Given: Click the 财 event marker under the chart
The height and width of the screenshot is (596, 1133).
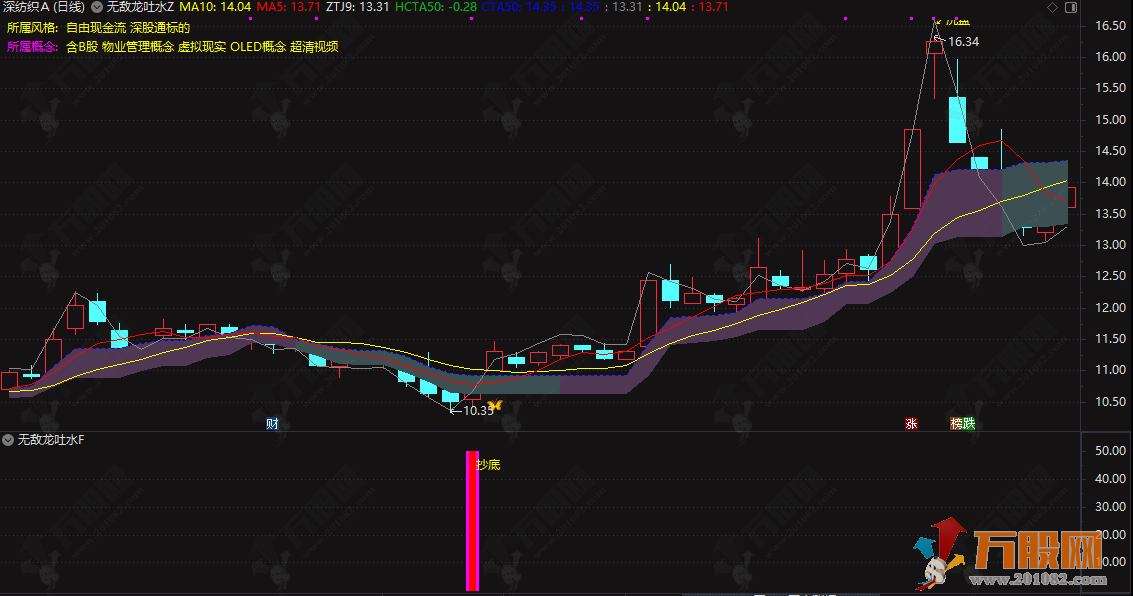Looking at the screenshot, I should tap(272, 423).
